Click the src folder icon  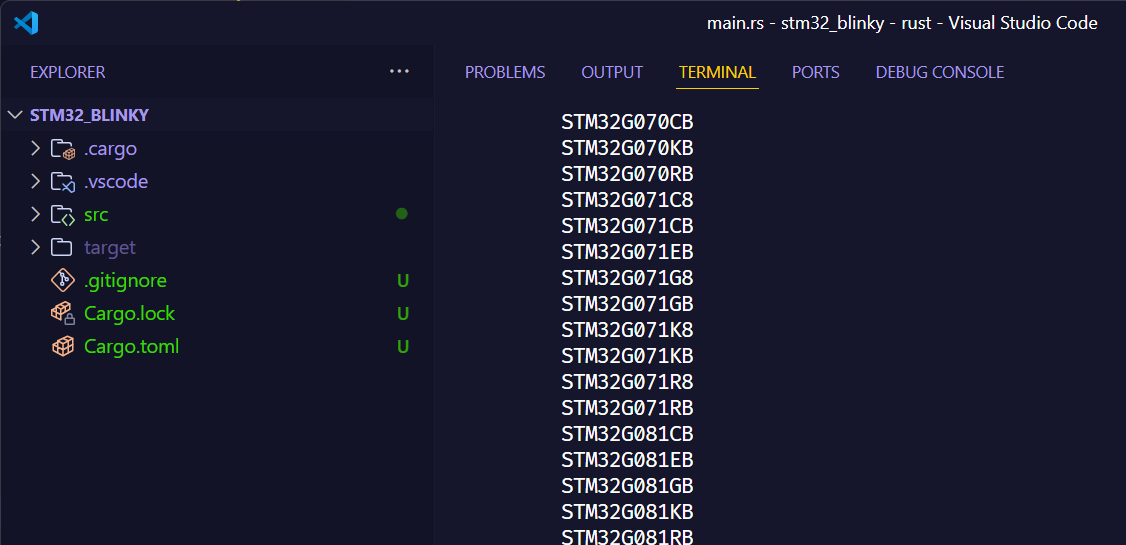(63, 215)
